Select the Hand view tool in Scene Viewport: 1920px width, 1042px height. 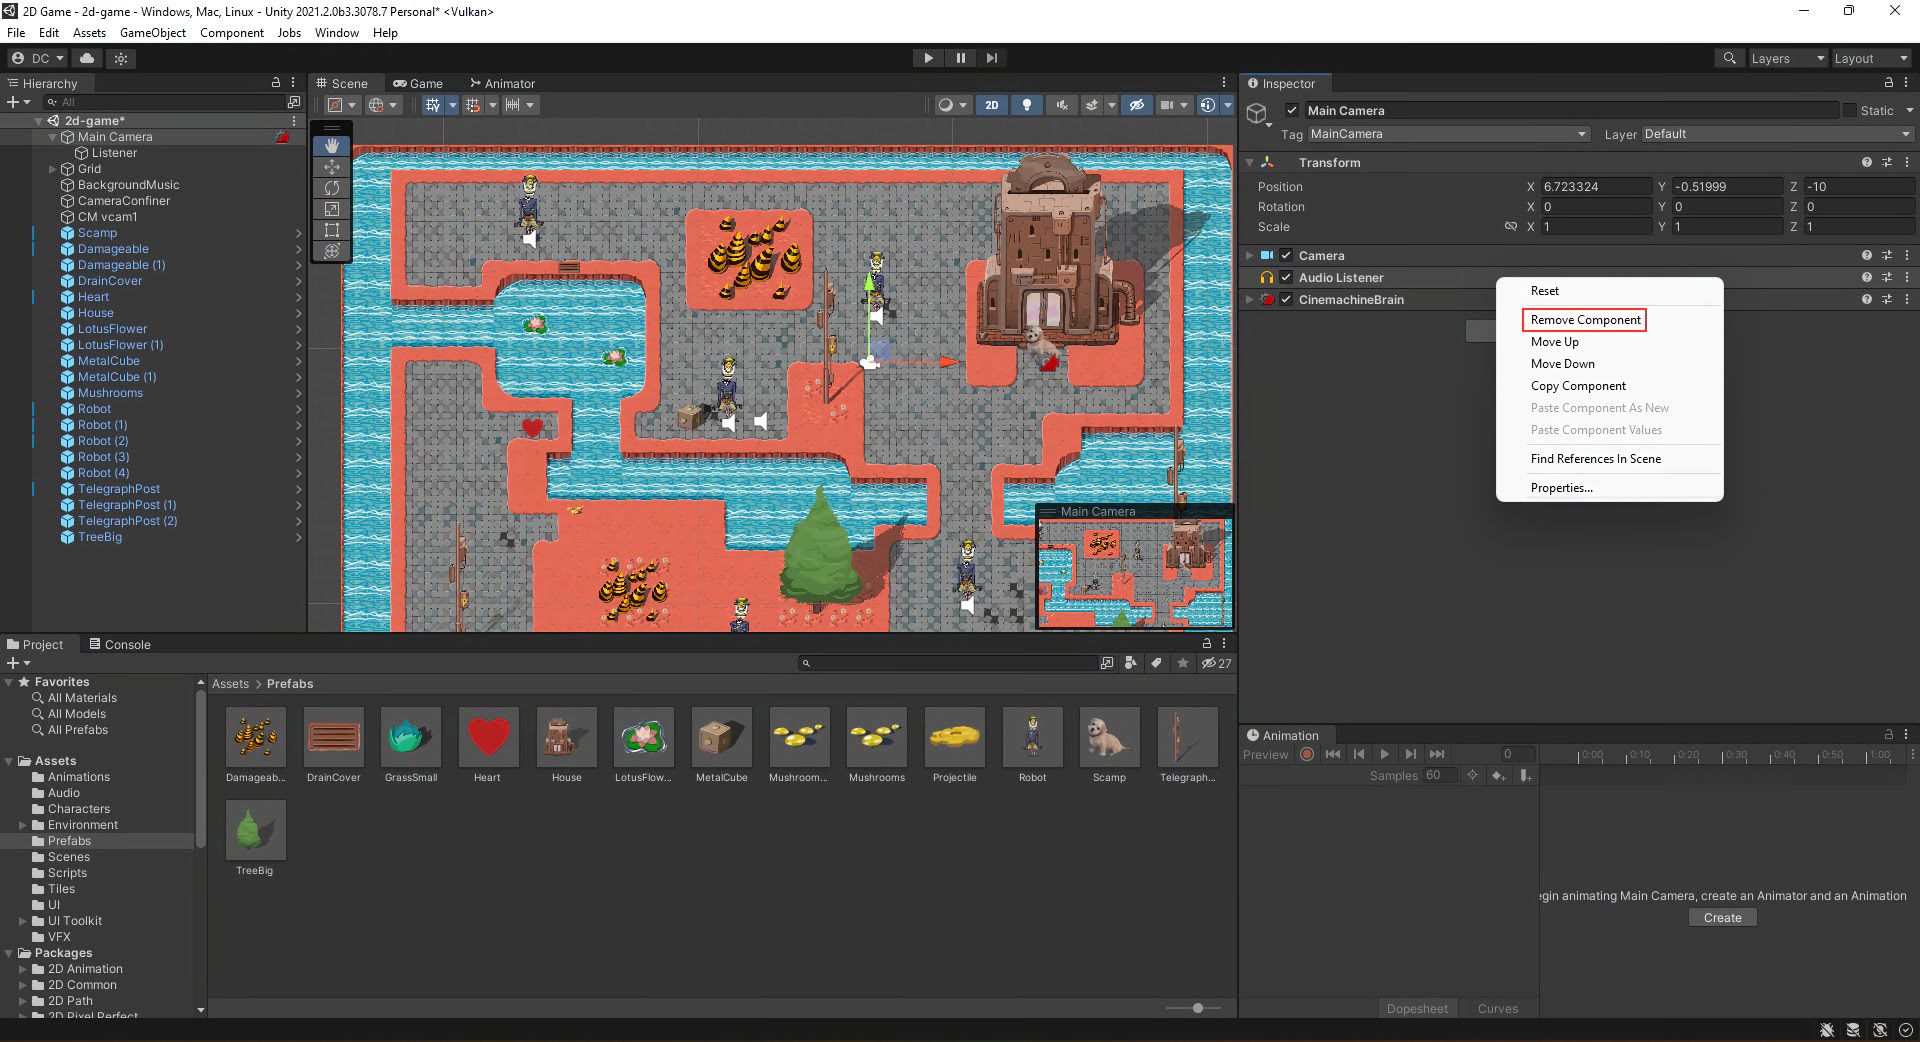pos(332,146)
